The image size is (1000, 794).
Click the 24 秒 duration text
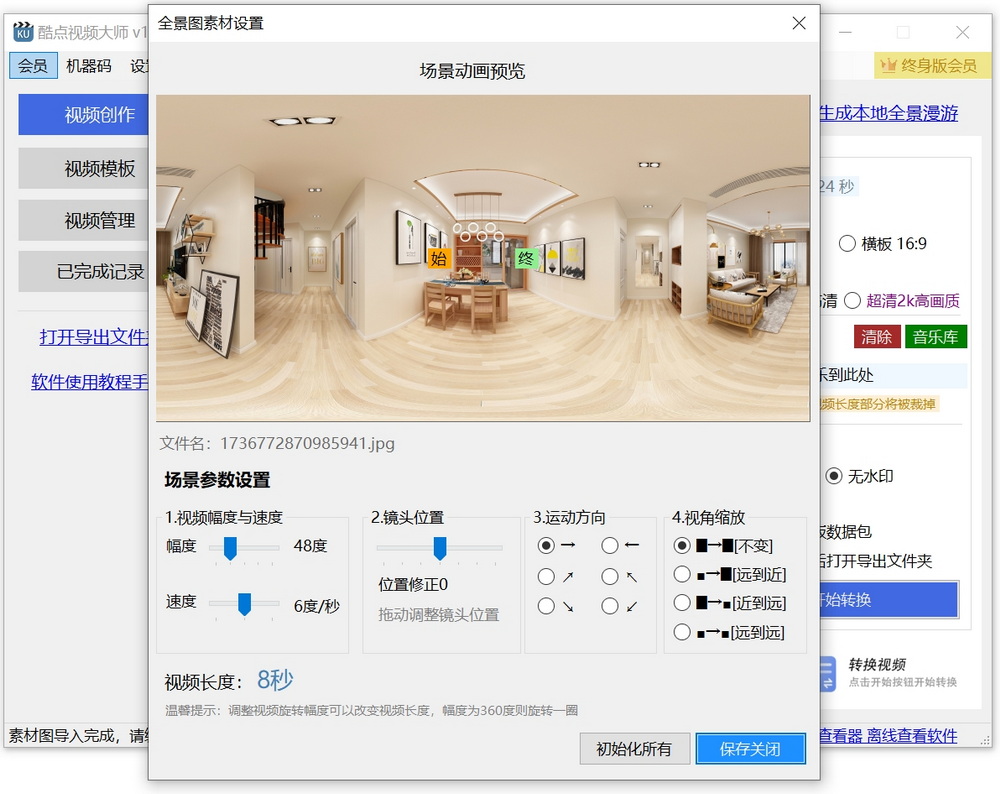click(x=837, y=186)
